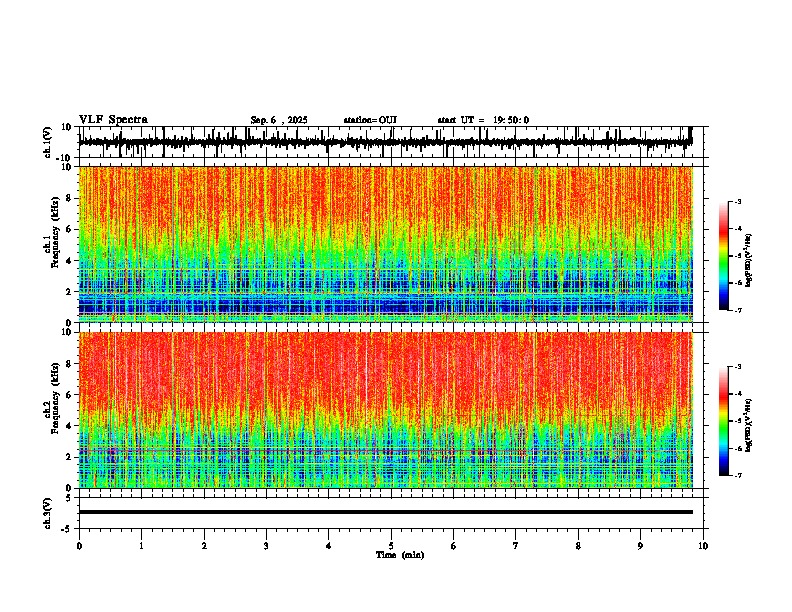Click the "6" kHz tick on ch.2 frequency axis
The width and height of the screenshot is (792, 612).
click(70, 394)
